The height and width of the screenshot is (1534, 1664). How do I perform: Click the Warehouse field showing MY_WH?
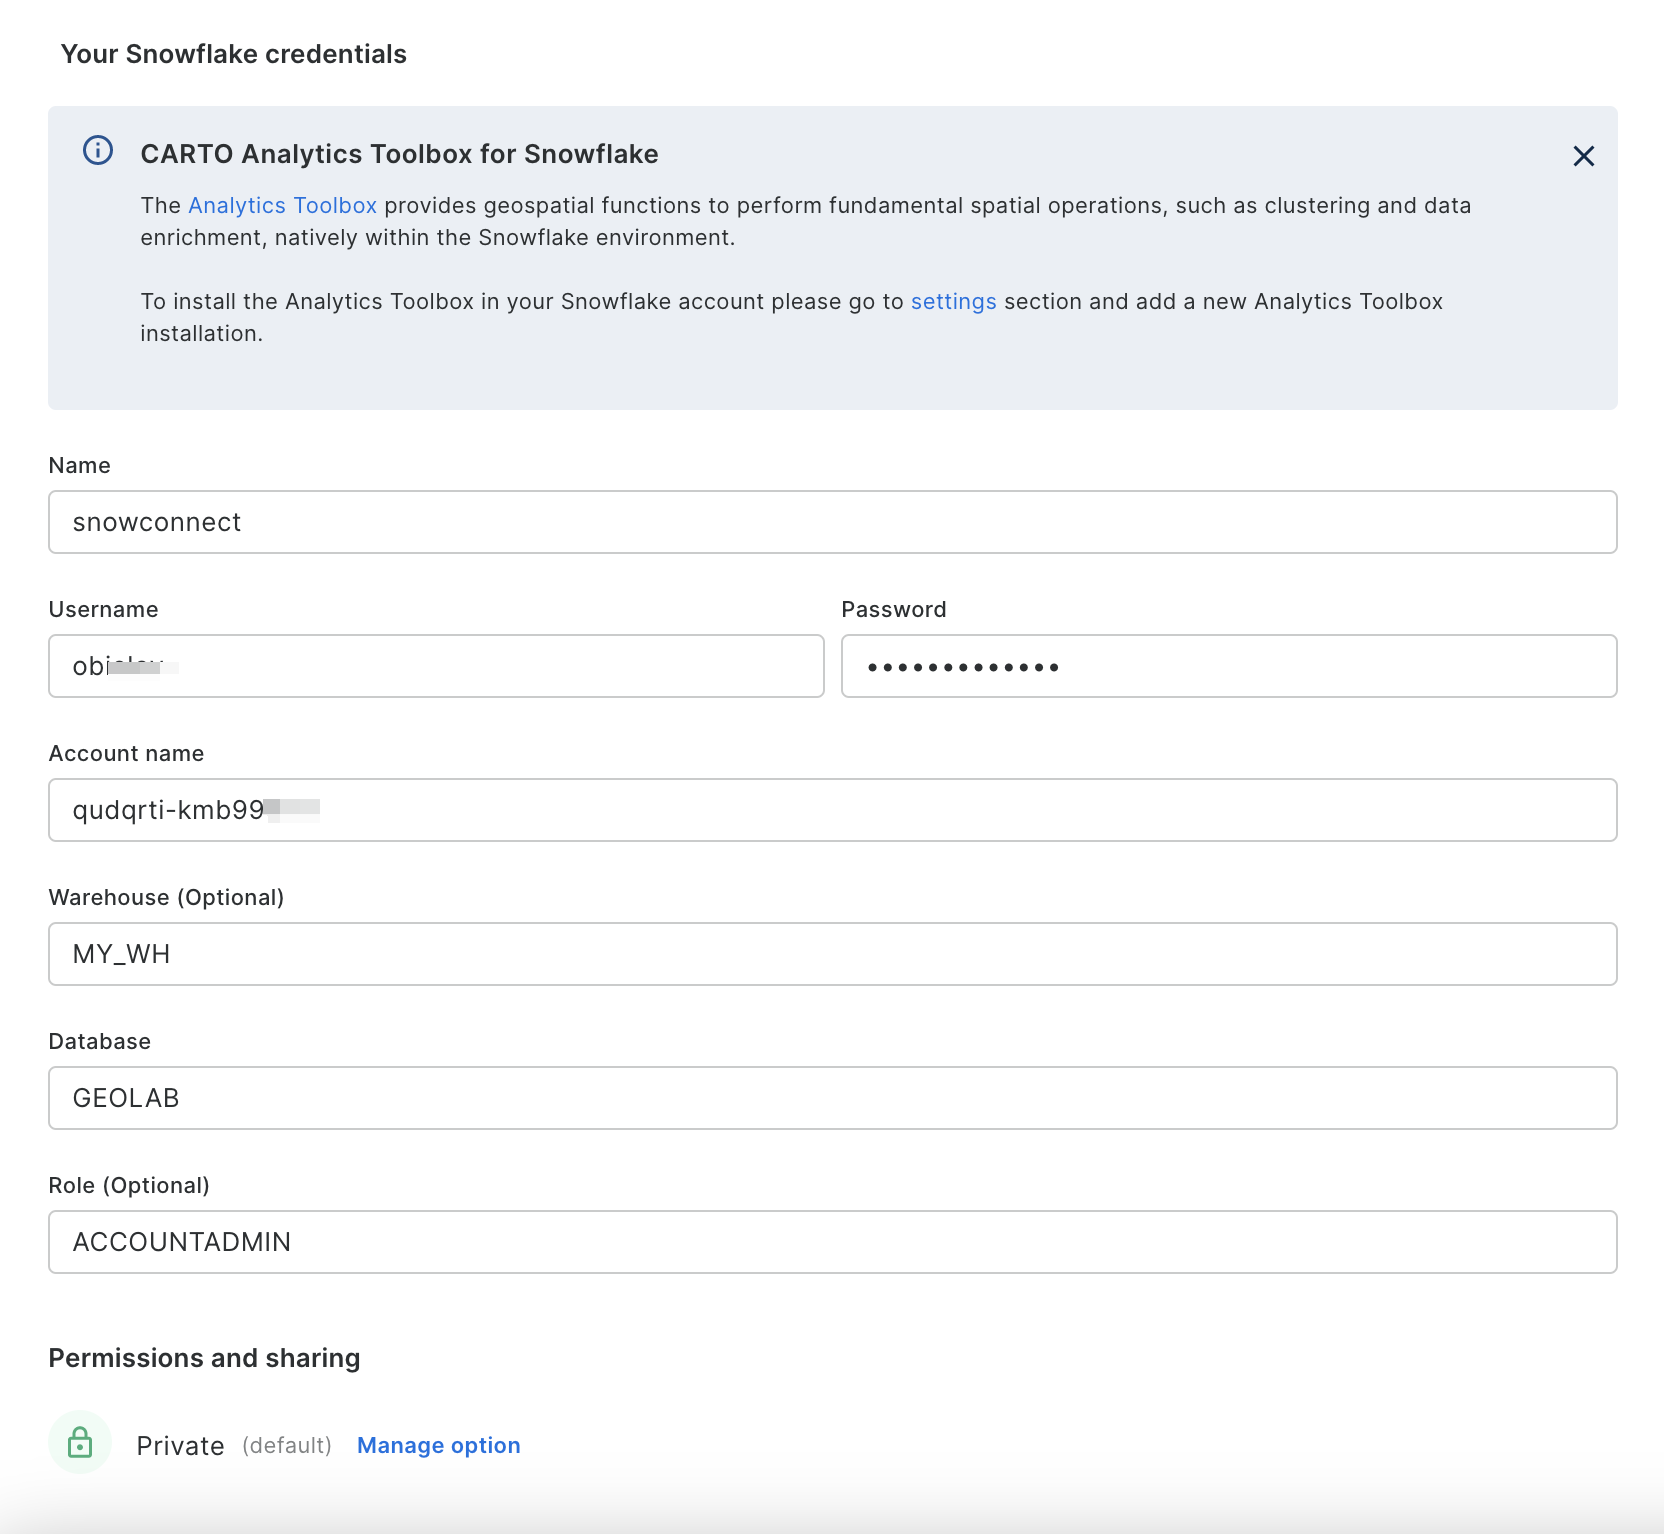832,954
